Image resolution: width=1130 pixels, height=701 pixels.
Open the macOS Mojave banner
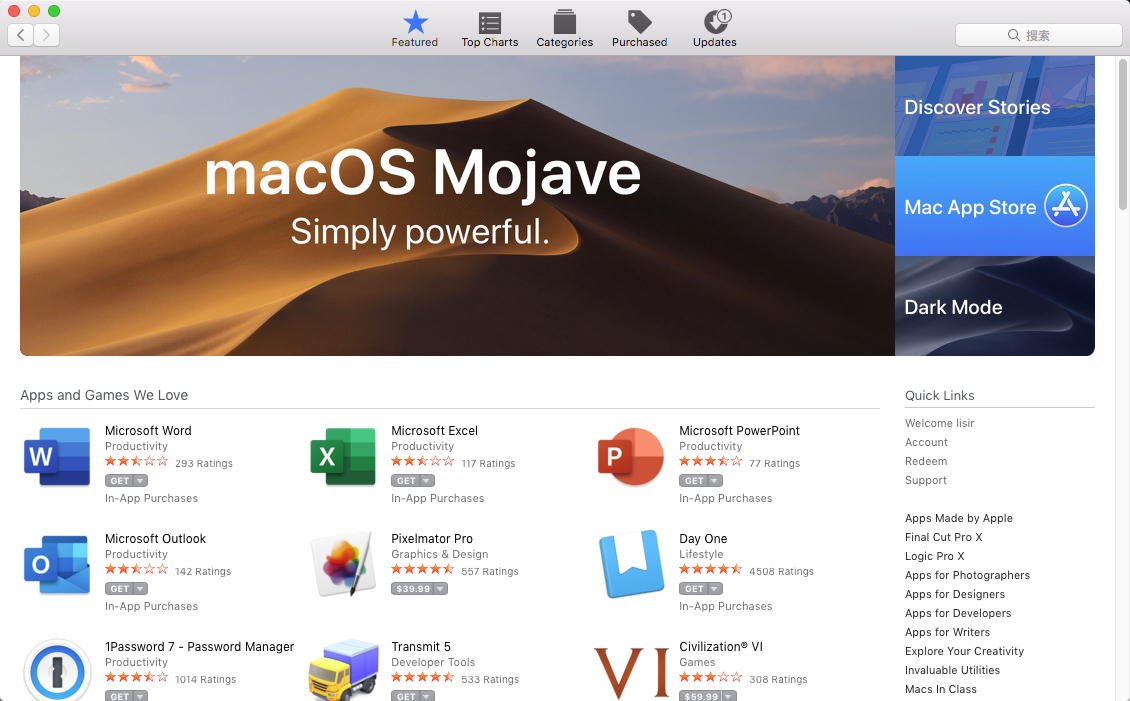(457, 206)
